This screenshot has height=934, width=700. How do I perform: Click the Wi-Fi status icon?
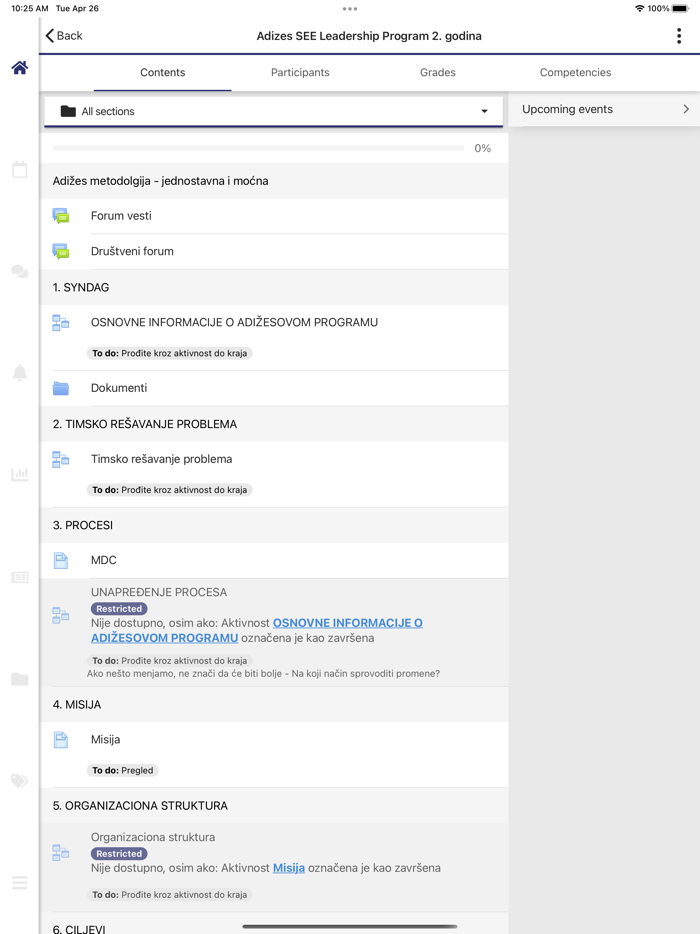640,8
